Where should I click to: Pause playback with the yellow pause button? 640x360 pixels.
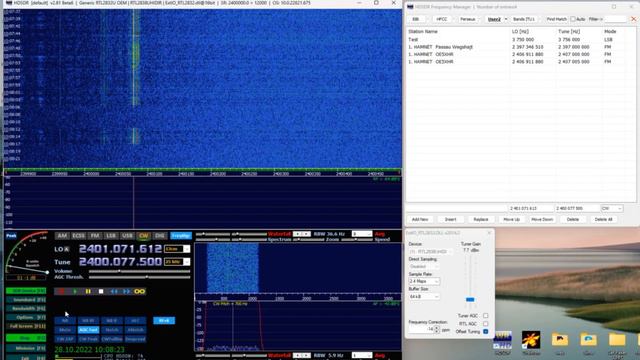pyautogui.click(x=88, y=291)
